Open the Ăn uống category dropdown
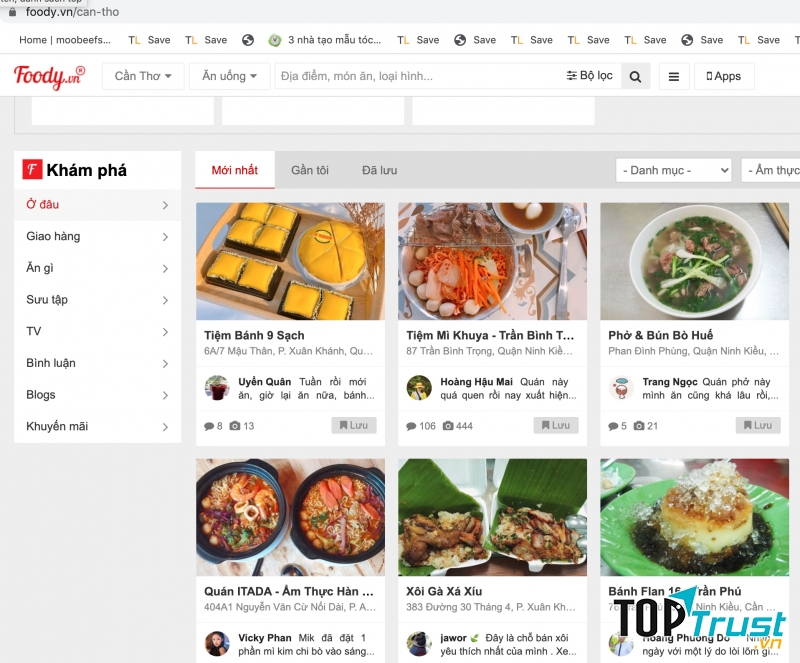 click(x=229, y=76)
